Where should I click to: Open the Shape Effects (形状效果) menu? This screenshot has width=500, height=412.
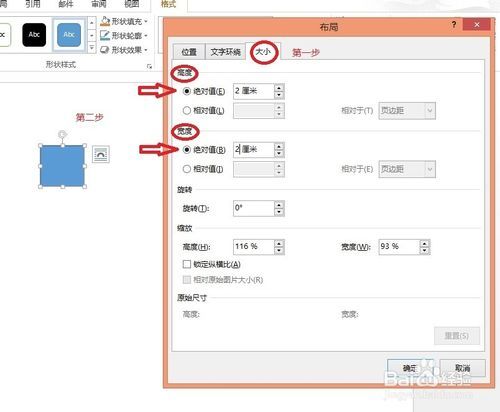coord(124,50)
